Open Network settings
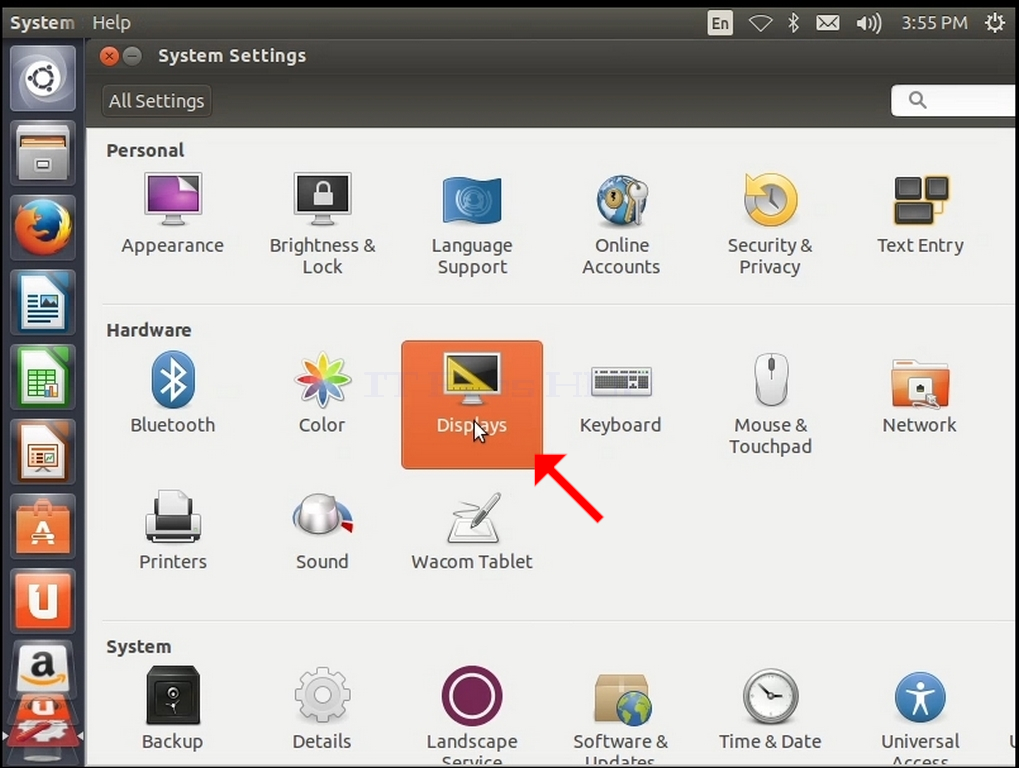The height and width of the screenshot is (768, 1019). click(x=920, y=395)
